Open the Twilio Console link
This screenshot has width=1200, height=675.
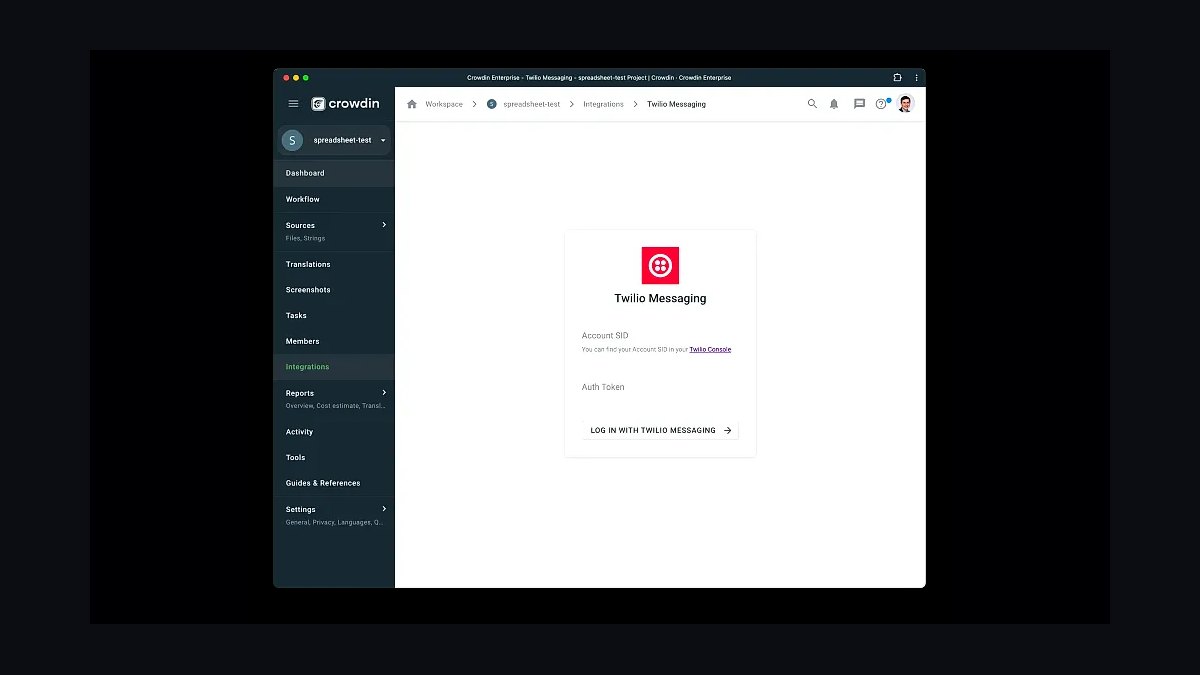coord(710,350)
